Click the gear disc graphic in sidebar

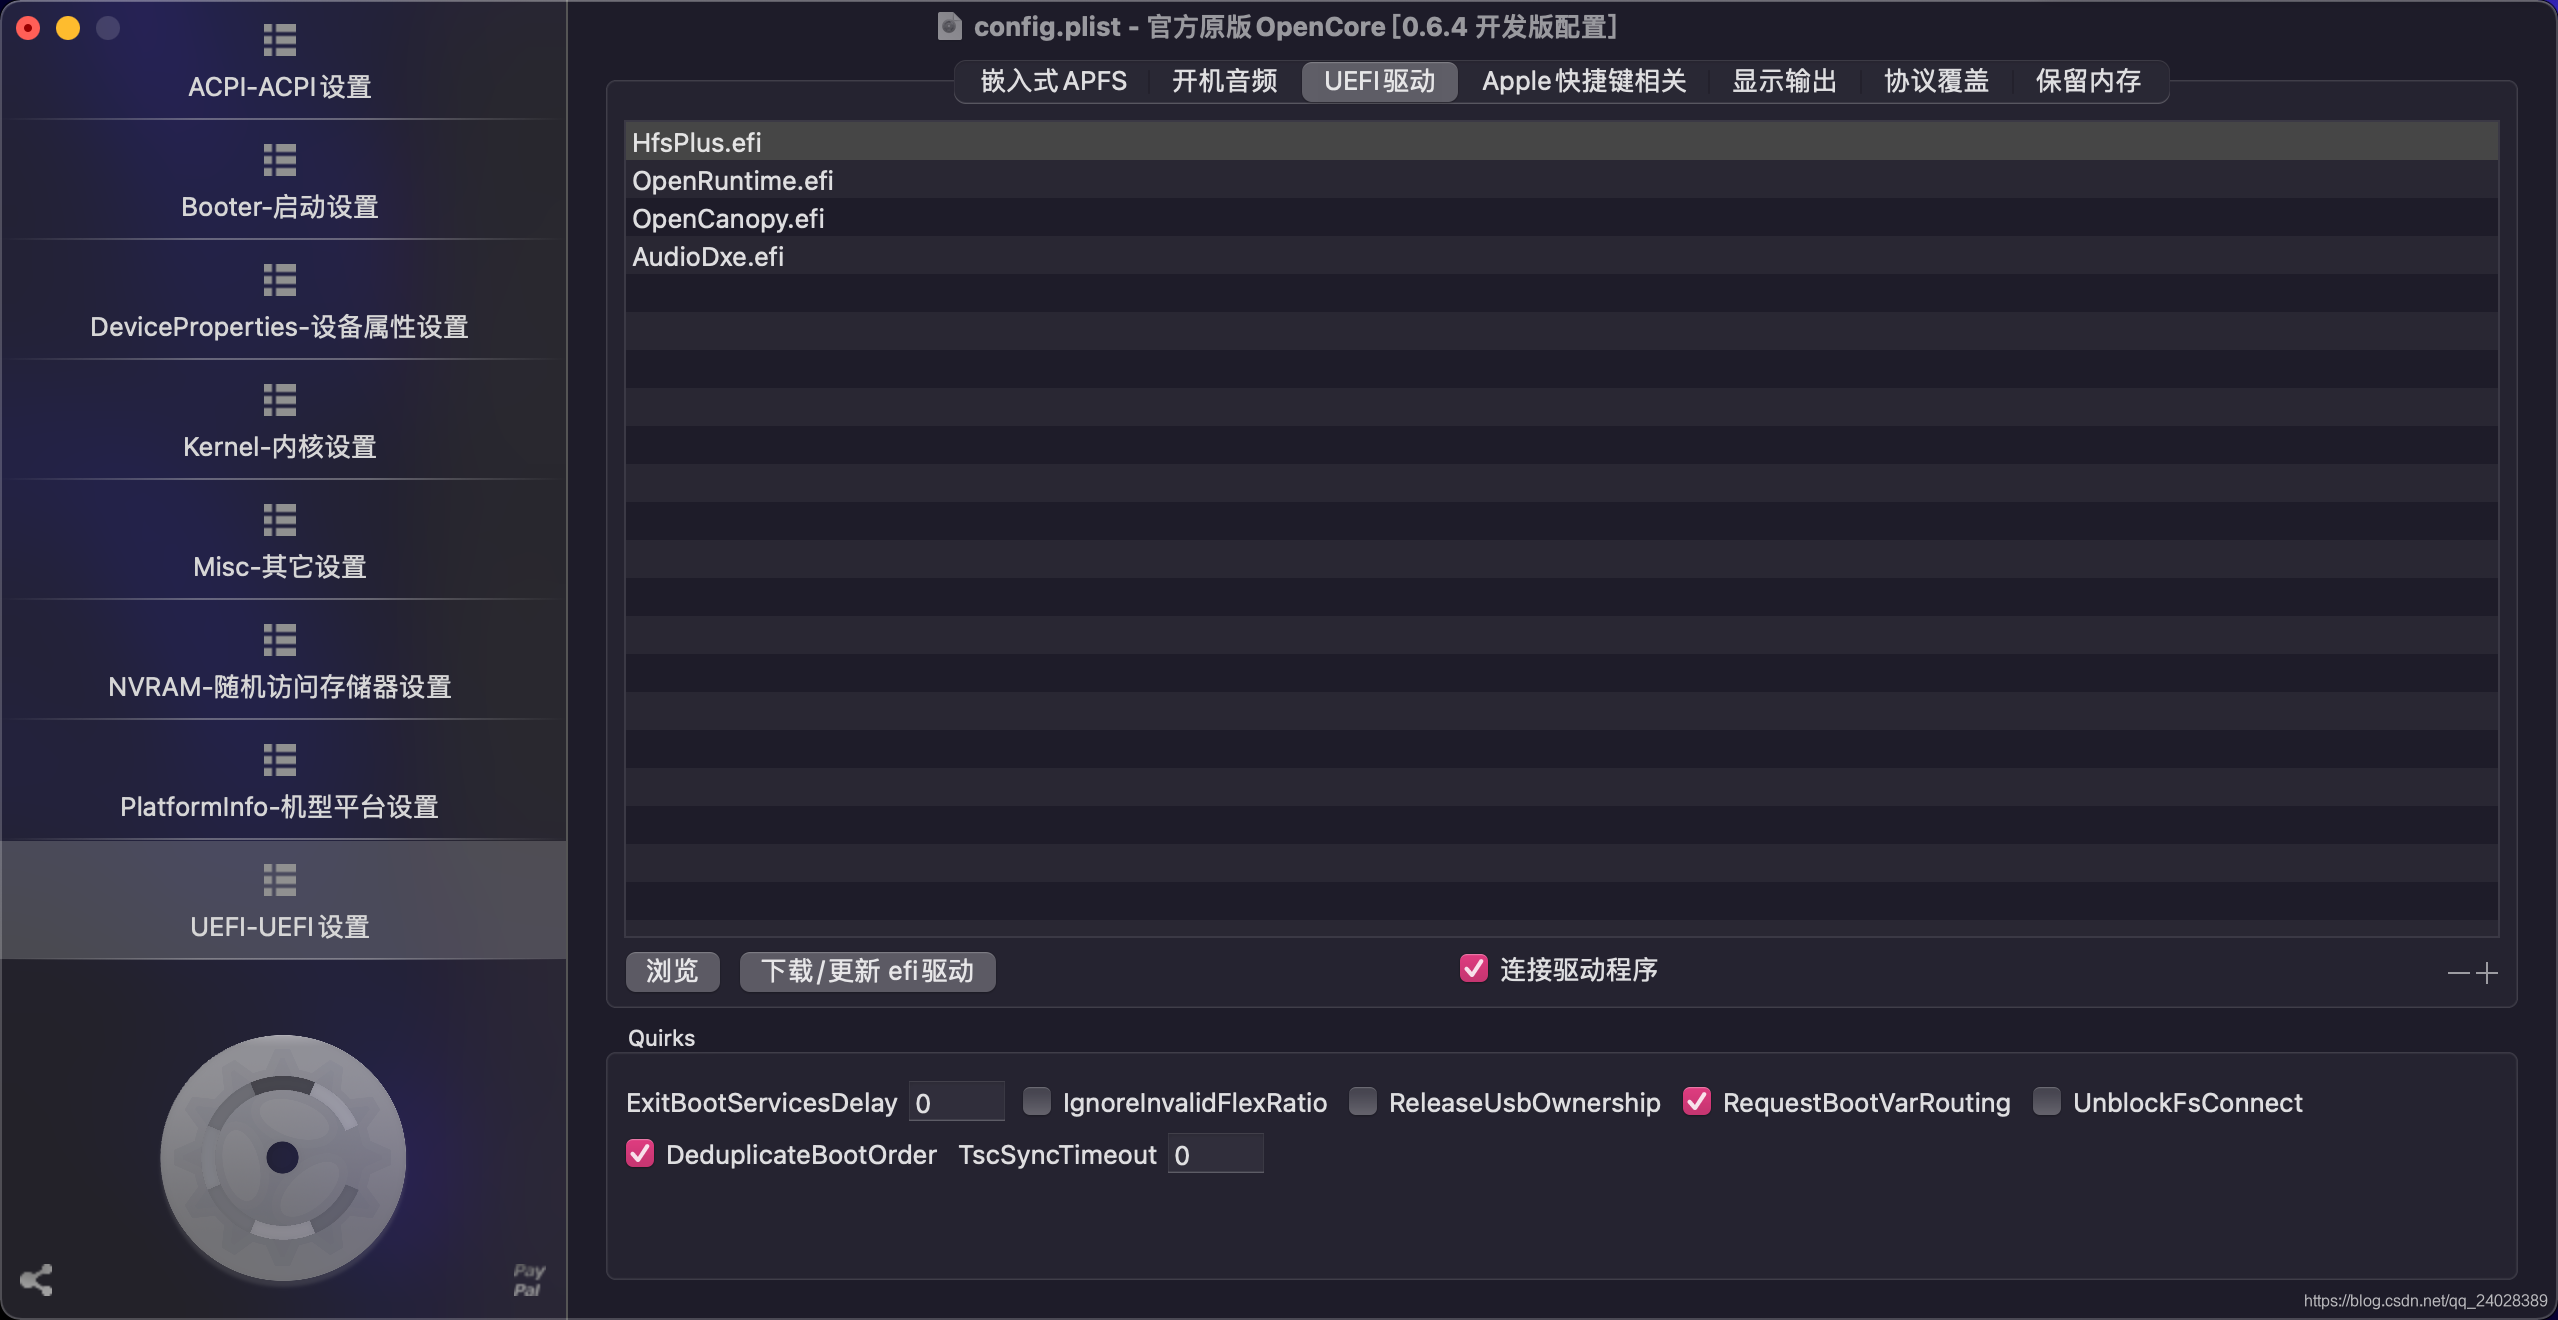(283, 1158)
